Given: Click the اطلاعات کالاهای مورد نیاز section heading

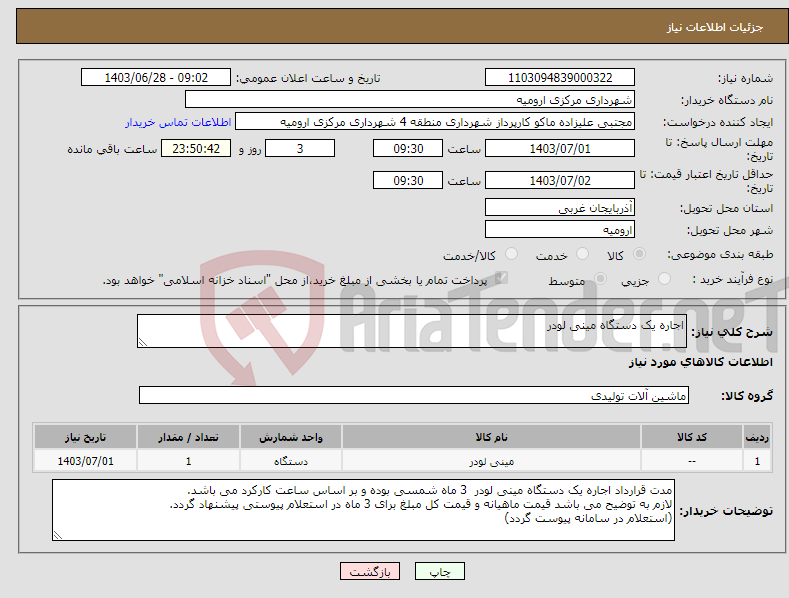Looking at the screenshot, I should click(x=700, y=362).
